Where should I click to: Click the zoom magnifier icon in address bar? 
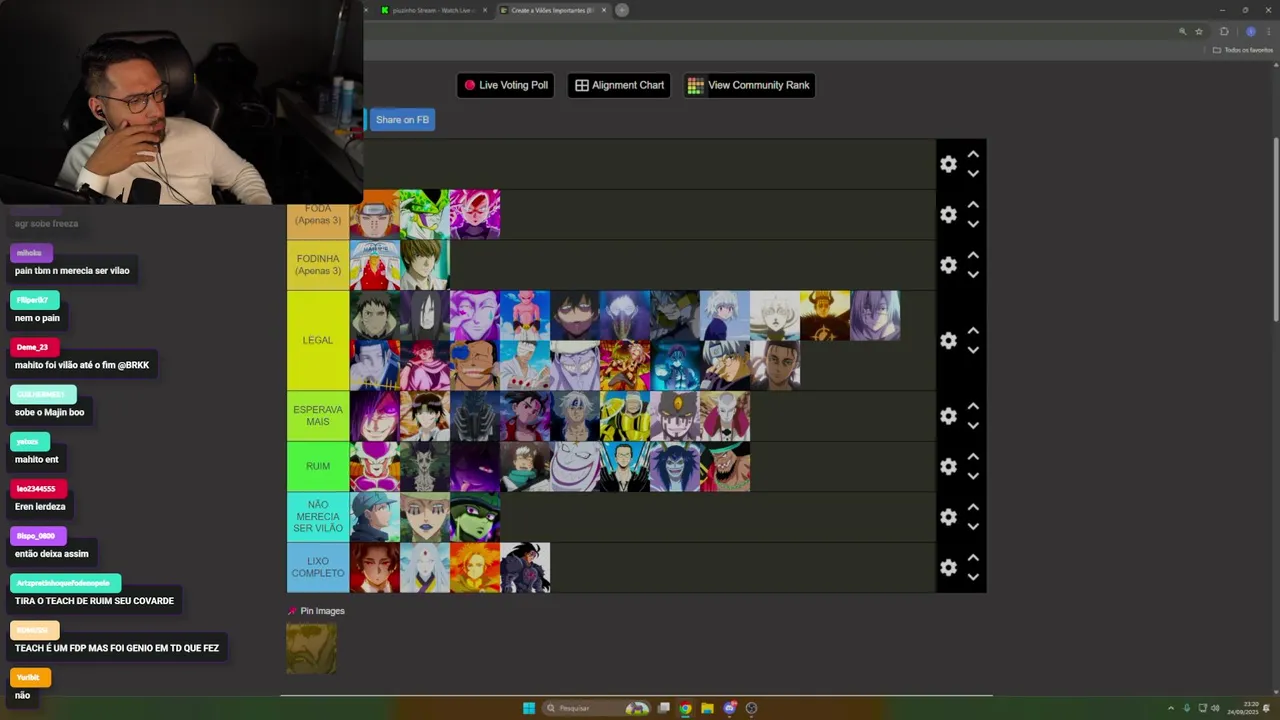1182,31
